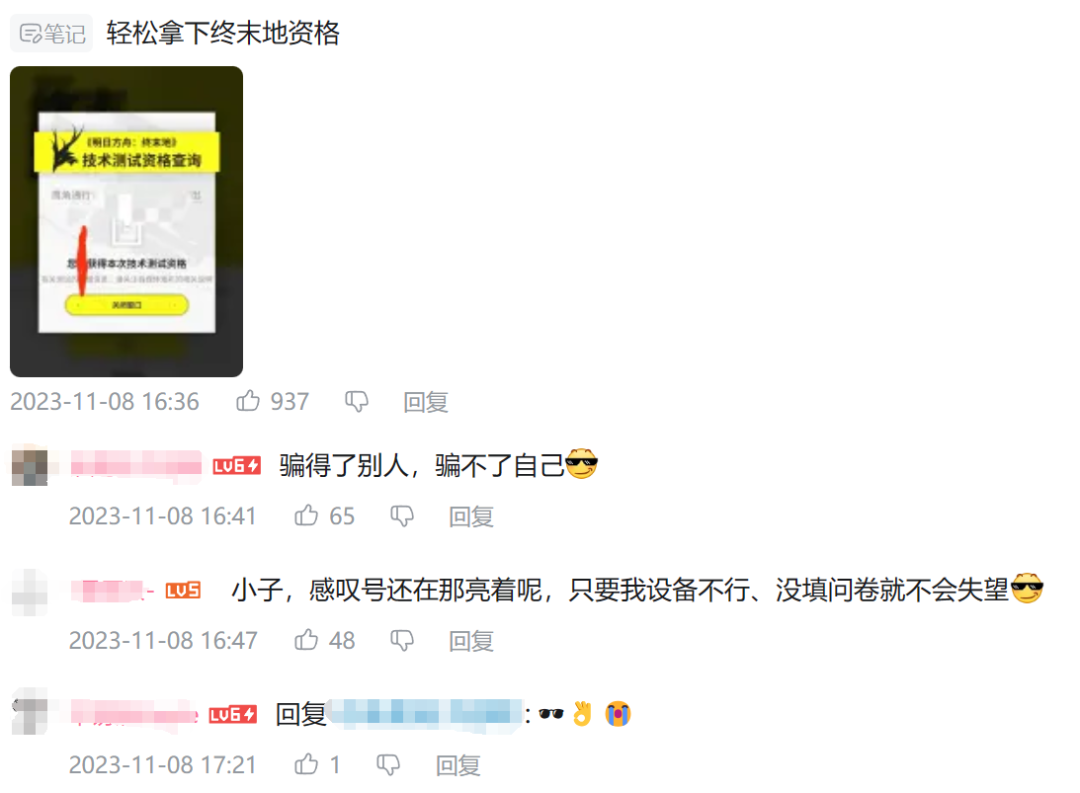The height and width of the screenshot is (793, 1080).
Task: Like the main post with 937 likes
Action: click(x=248, y=400)
